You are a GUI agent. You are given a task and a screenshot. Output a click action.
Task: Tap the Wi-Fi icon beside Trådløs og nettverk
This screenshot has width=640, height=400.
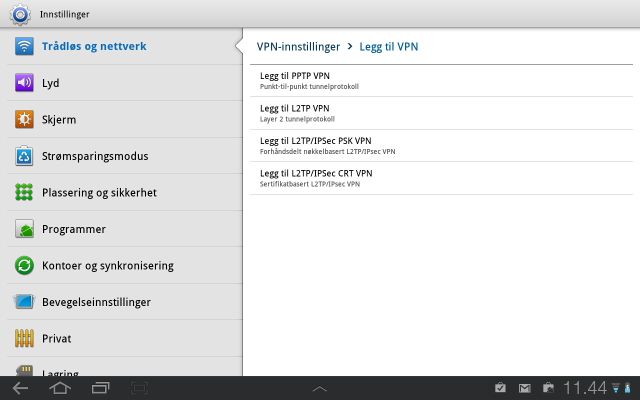click(25, 47)
